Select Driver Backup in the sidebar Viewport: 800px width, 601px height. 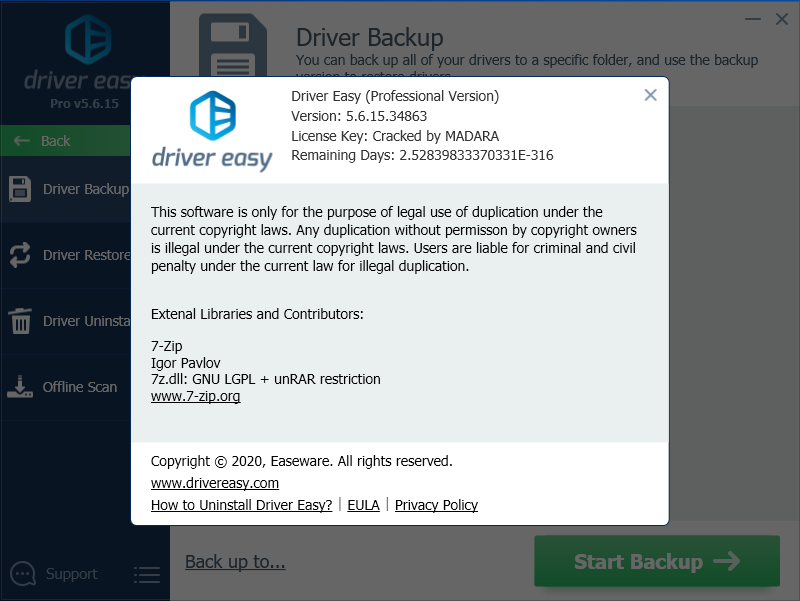(x=65, y=189)
